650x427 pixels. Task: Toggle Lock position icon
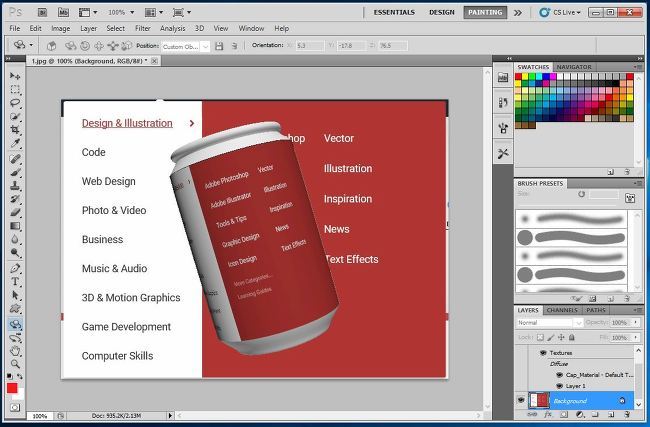tap(561, 337)
